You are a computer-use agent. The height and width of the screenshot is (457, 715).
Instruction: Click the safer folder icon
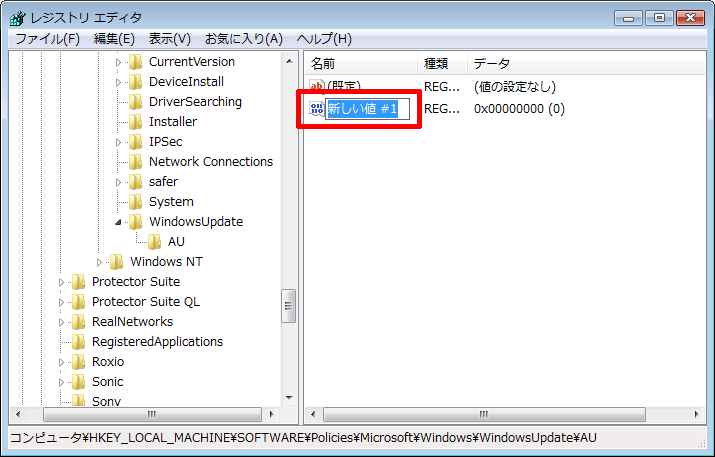click(x=135, y=182)
